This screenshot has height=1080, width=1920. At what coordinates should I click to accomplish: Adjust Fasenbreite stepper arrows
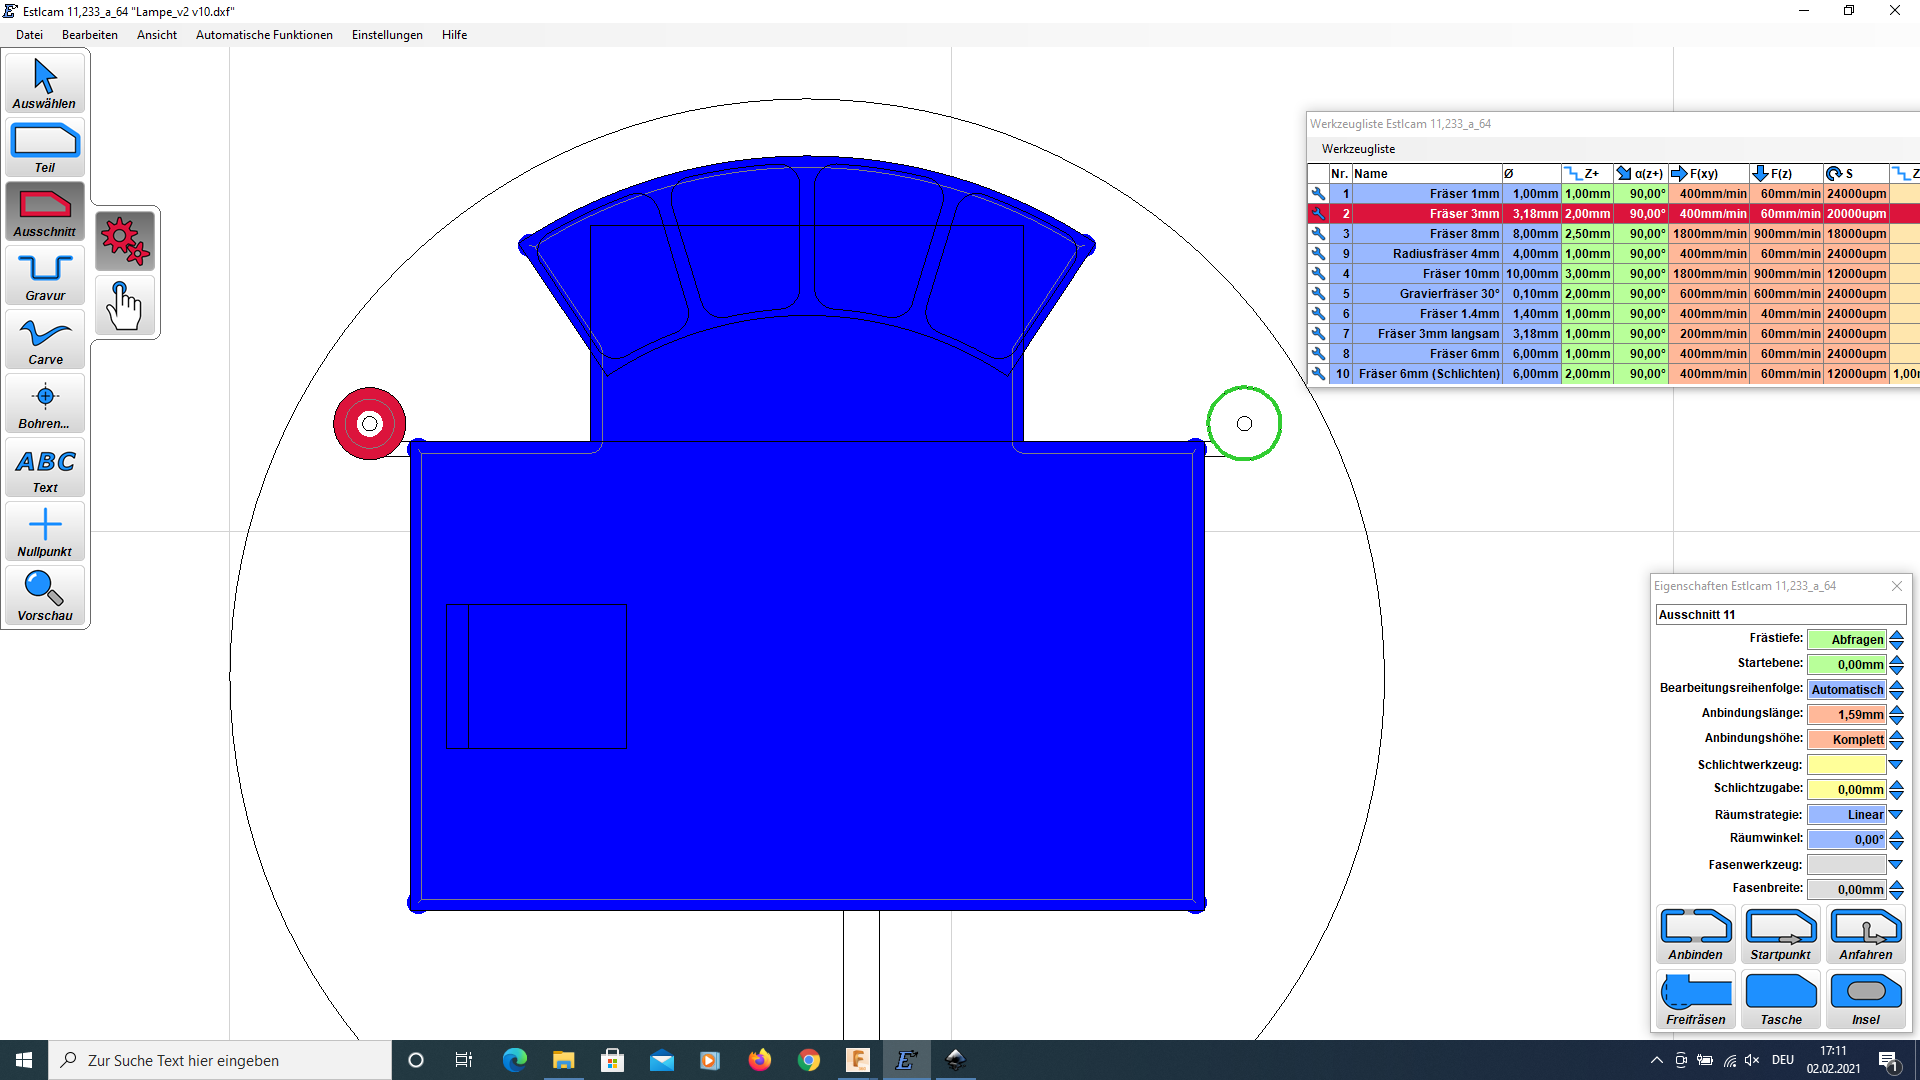(x=1896, y=890)
